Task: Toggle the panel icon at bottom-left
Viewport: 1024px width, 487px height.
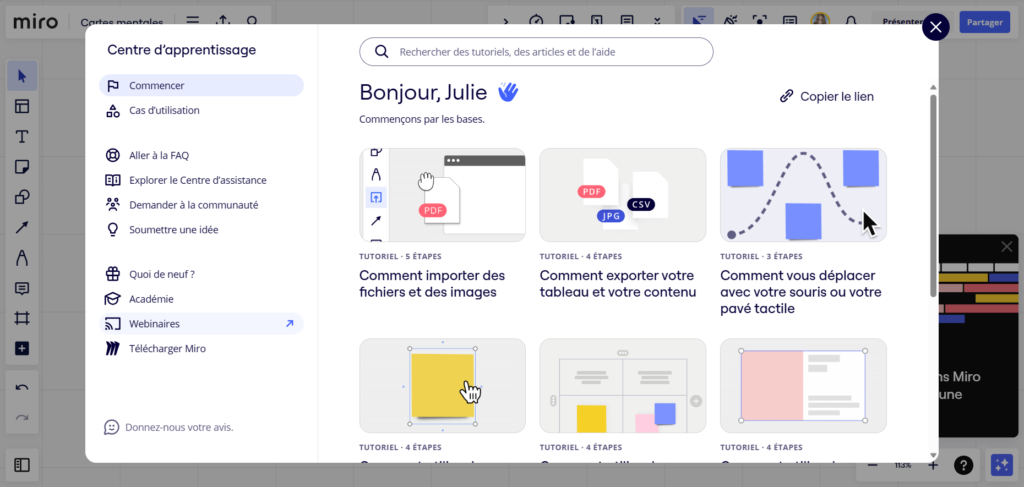Action: pyautogui.click(x=22, y=465)
